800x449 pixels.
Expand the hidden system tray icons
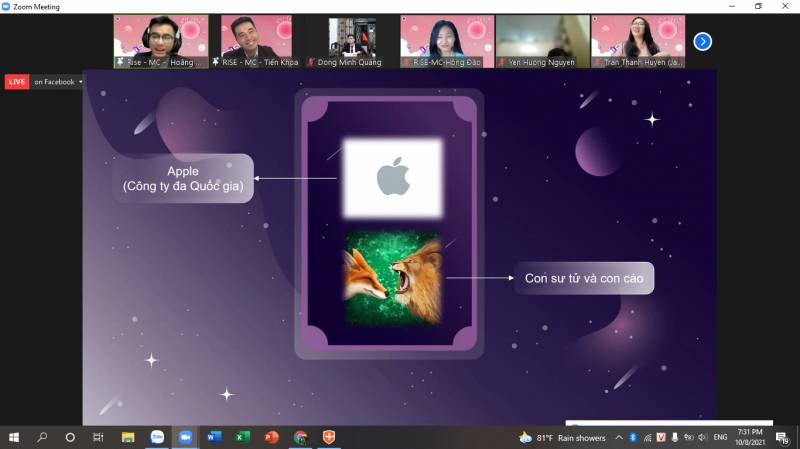pyautogui.click(x=619, y=437)
